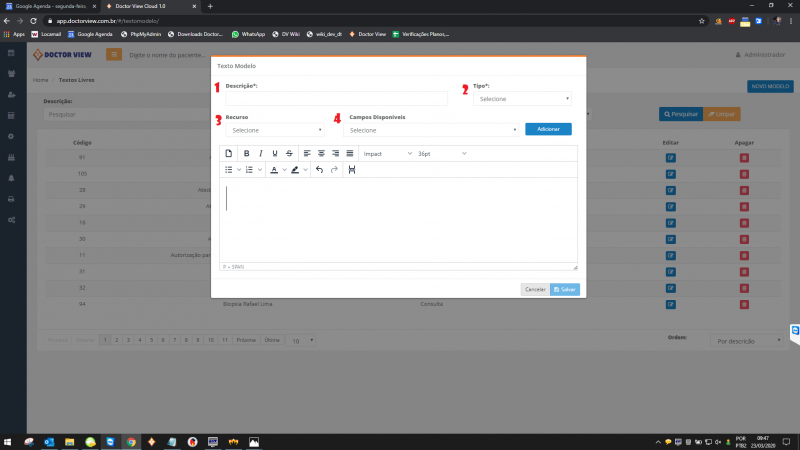The image size is (800, 450).
Task: Apply strikethrough formatting
Action: click(x=289, y=154)
